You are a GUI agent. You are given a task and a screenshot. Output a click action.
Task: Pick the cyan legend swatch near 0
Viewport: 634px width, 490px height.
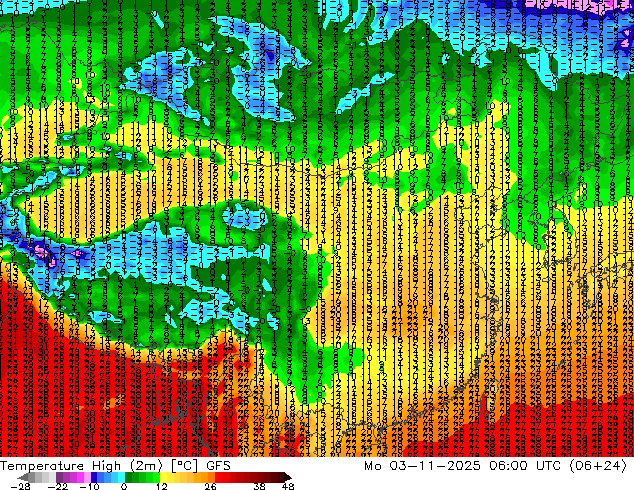(121, 477)
